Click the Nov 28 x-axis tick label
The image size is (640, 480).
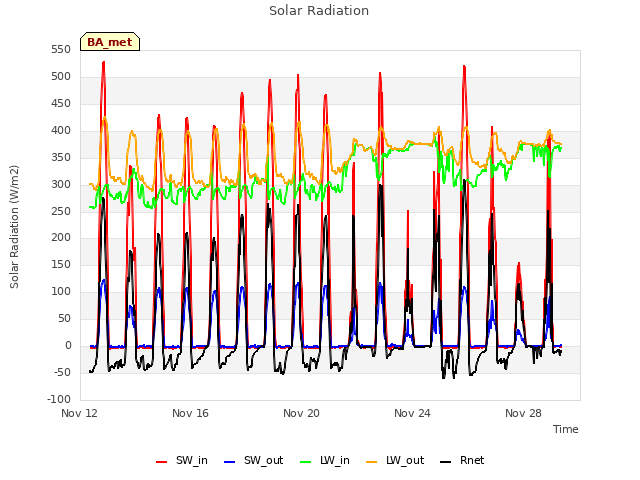[x=523, y=413]
